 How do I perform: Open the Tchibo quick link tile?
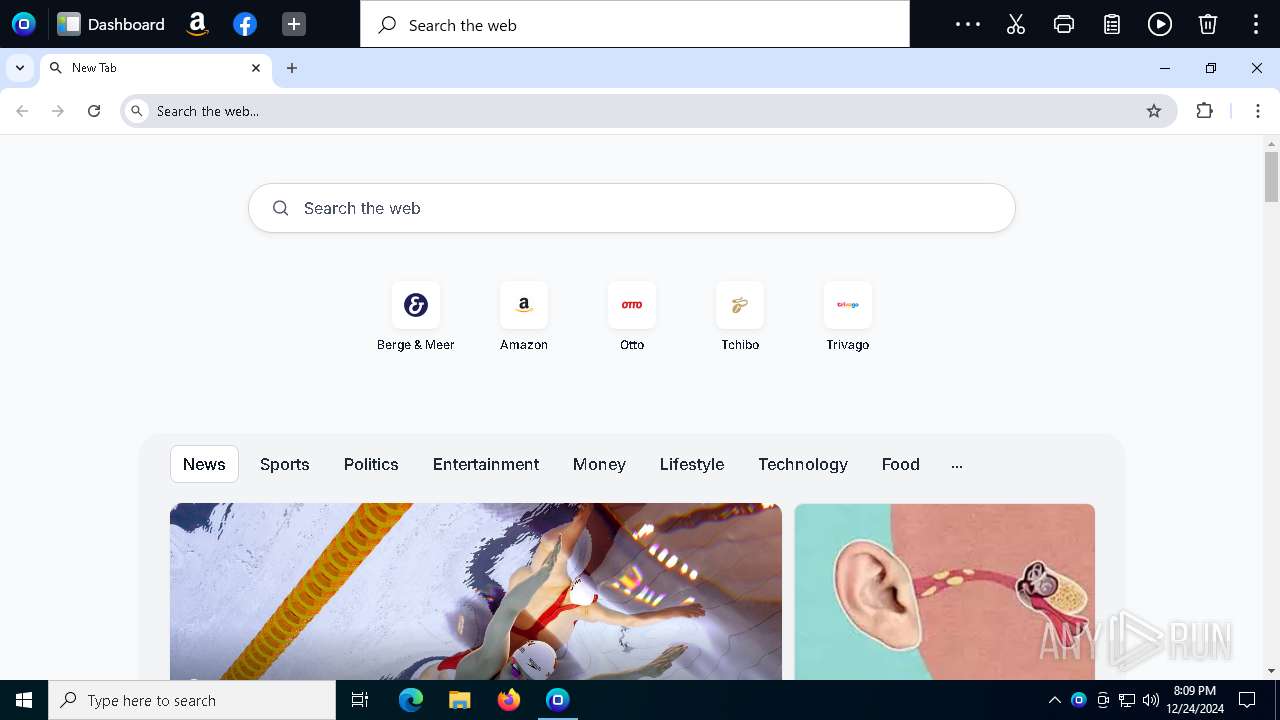[740, 317]
